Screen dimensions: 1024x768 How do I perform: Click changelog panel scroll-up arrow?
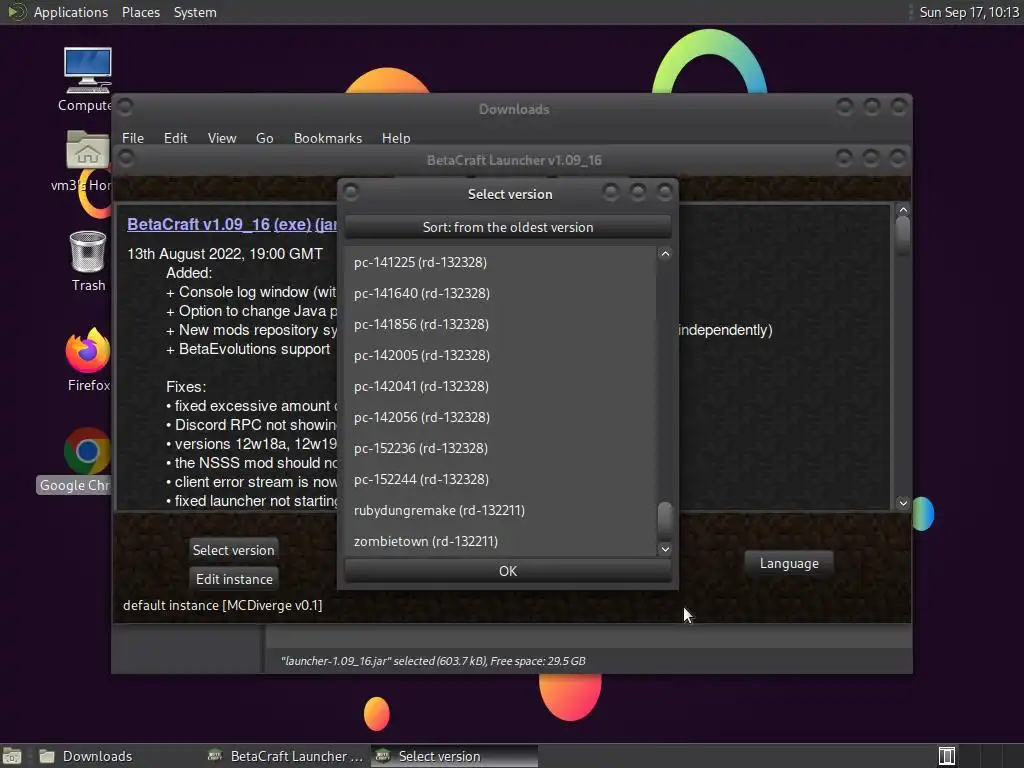[903, 210]
